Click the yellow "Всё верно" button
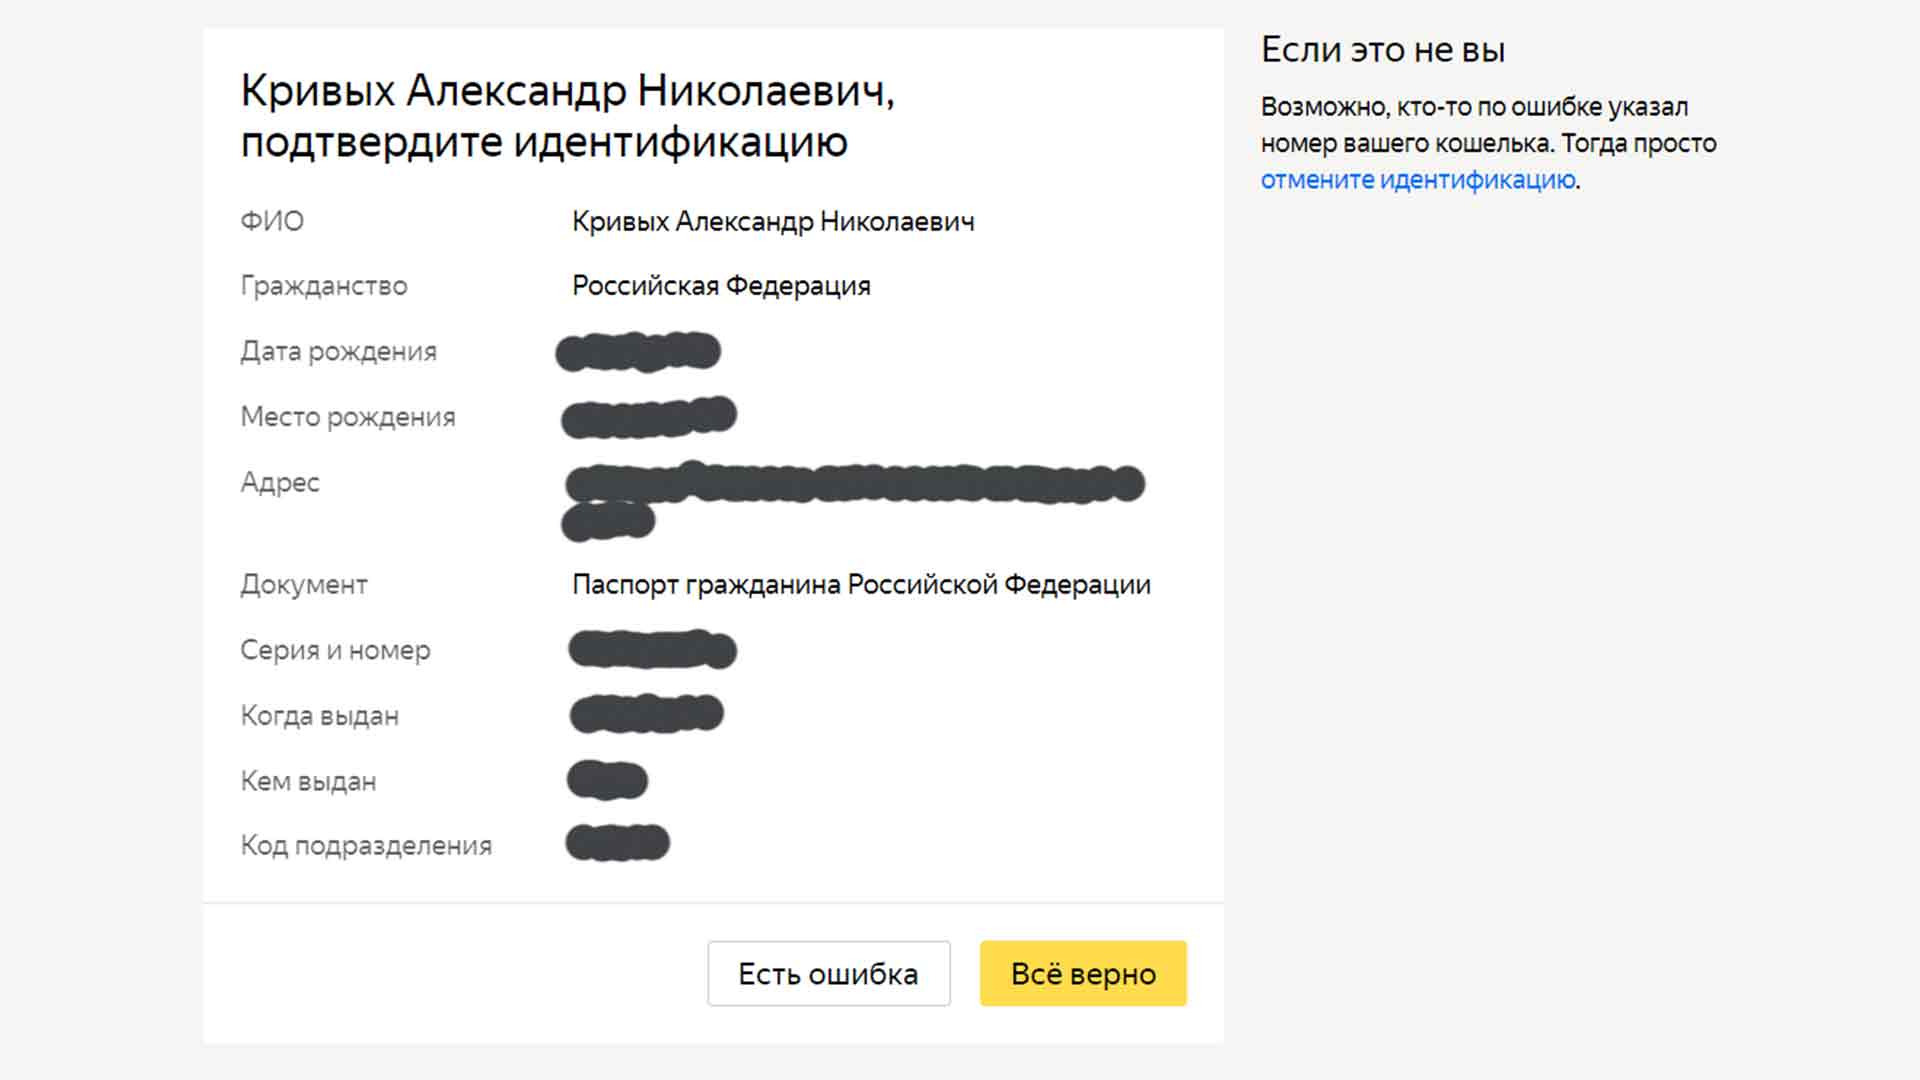The height and width of the screenshot is (1080, 1920). point(1083,973)
